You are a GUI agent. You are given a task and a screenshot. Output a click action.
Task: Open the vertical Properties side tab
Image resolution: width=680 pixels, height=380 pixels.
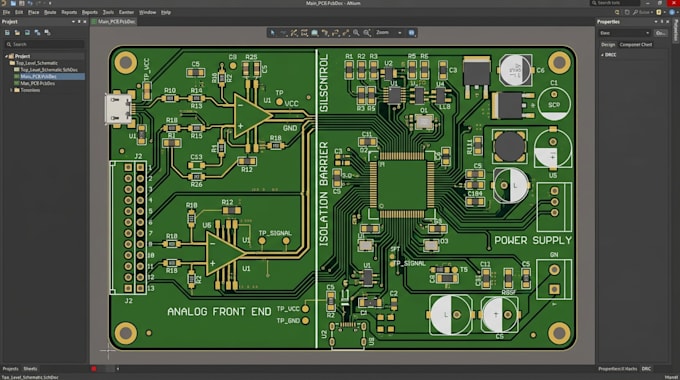676,30
